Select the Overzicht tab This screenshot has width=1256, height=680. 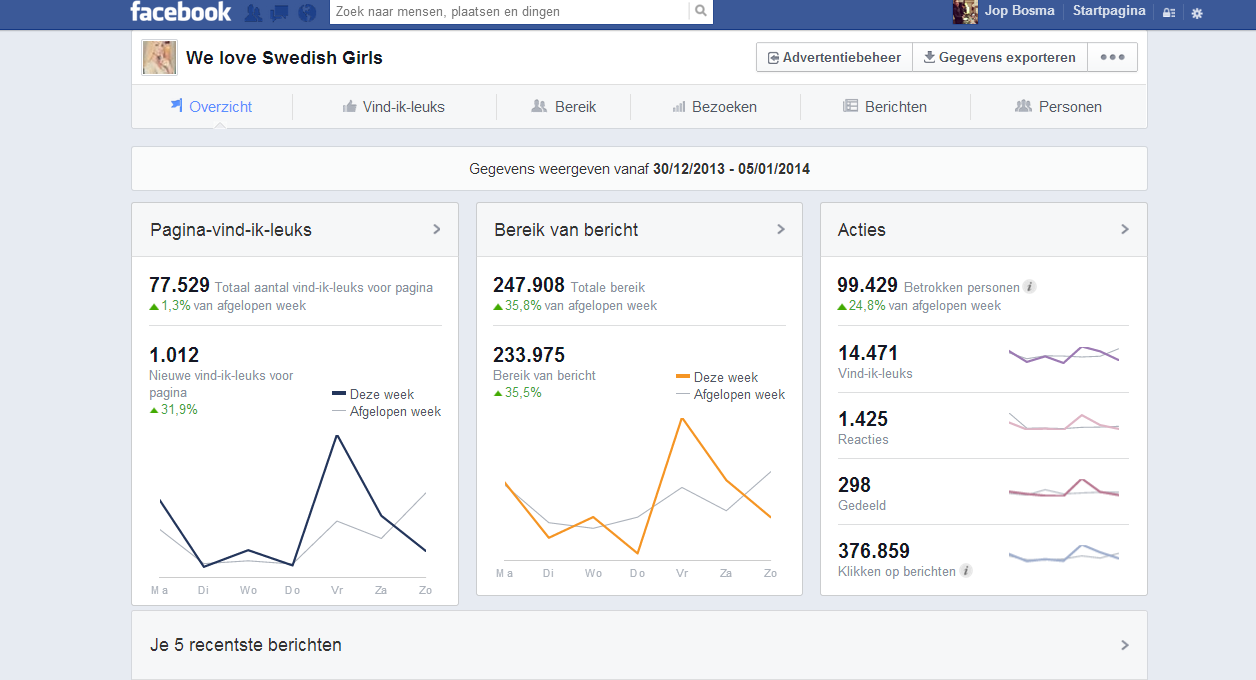211,107
